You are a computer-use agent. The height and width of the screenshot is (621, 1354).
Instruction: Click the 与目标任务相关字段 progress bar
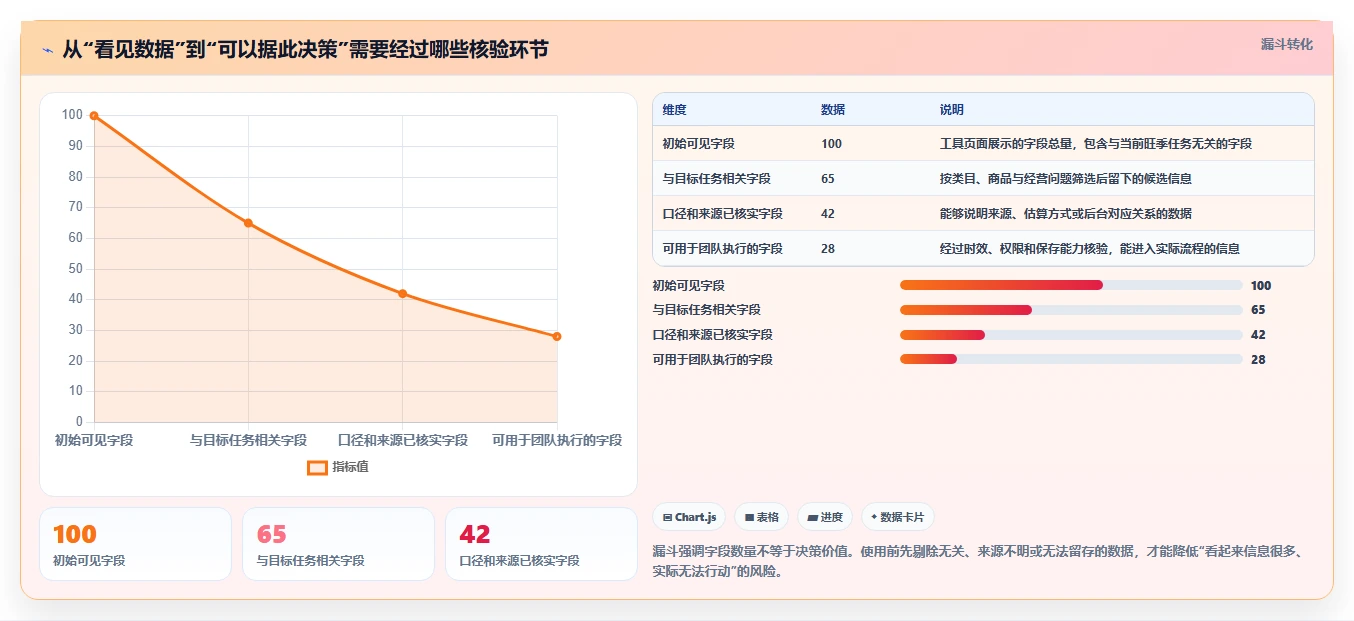pyautogui.click(x=1071, y=310)
